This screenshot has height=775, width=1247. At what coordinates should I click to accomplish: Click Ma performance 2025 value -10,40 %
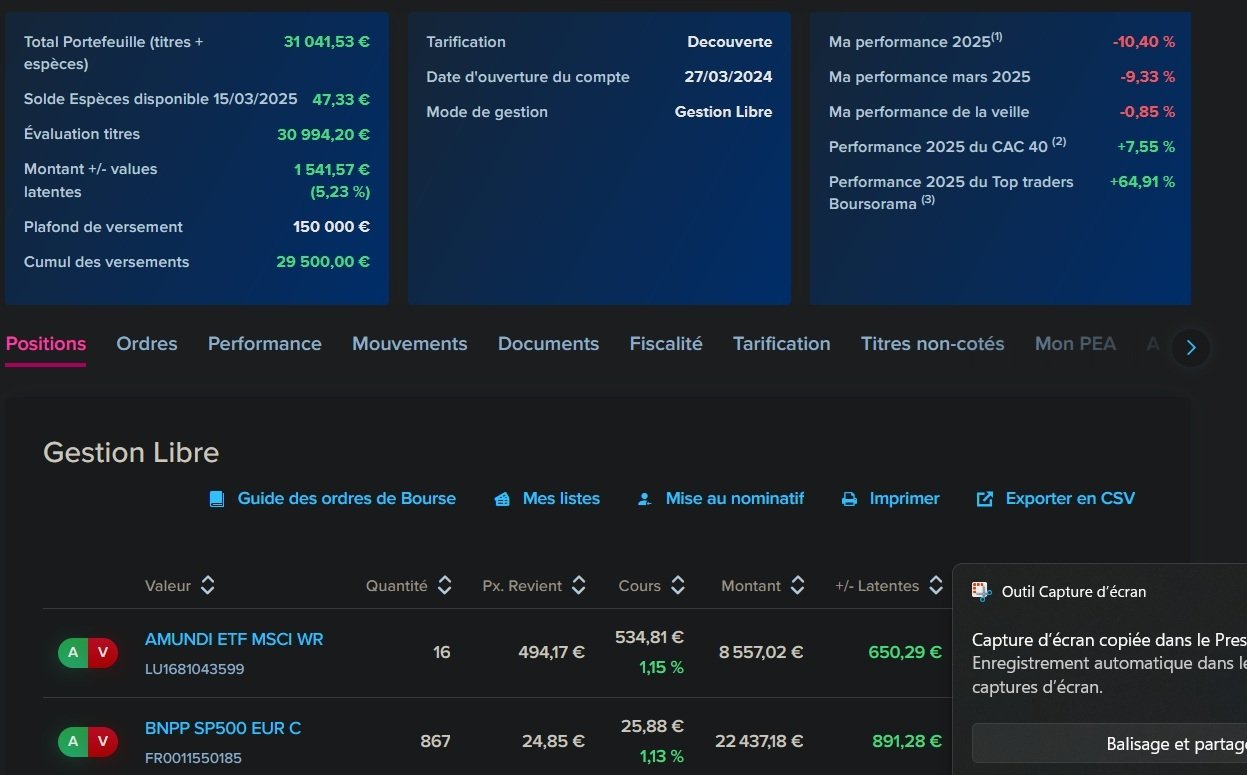(1144, 42)
